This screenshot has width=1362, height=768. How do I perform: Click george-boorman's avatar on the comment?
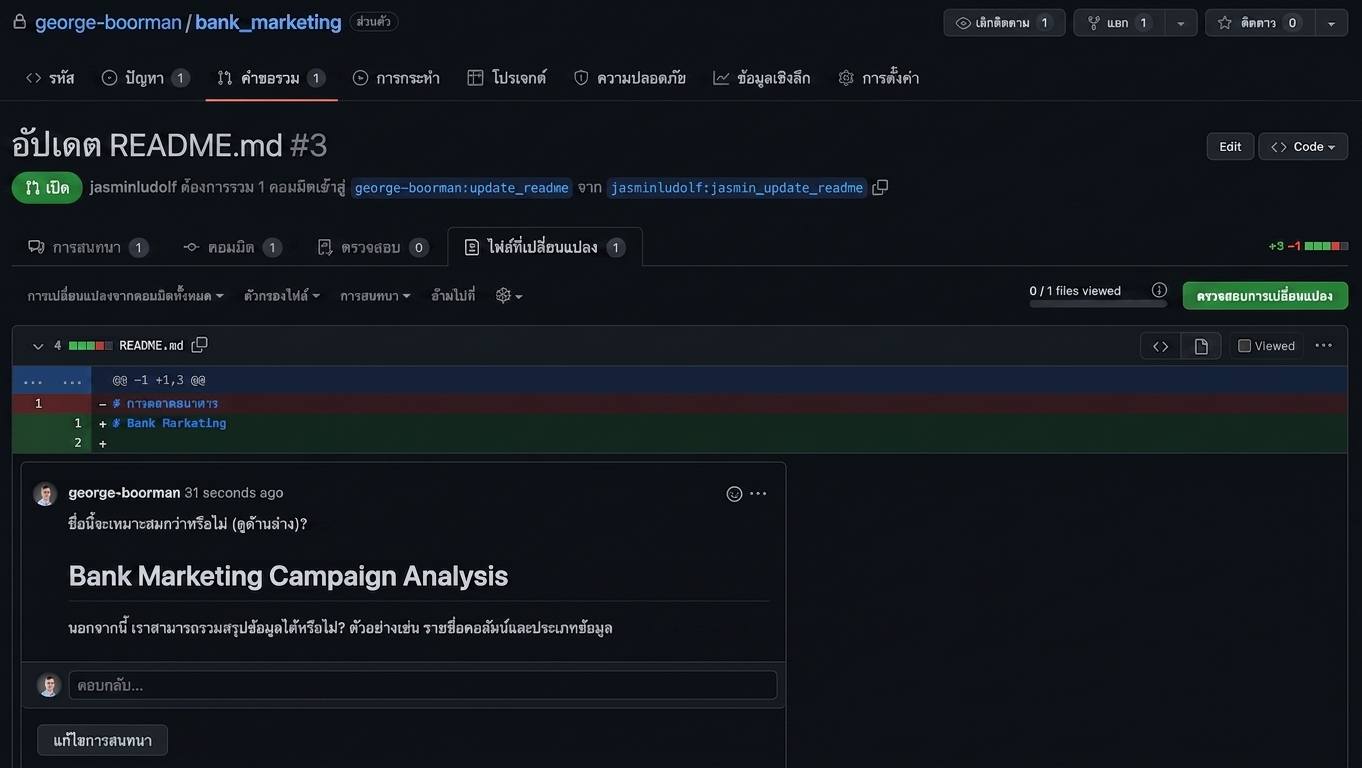(x=45, y=494)
